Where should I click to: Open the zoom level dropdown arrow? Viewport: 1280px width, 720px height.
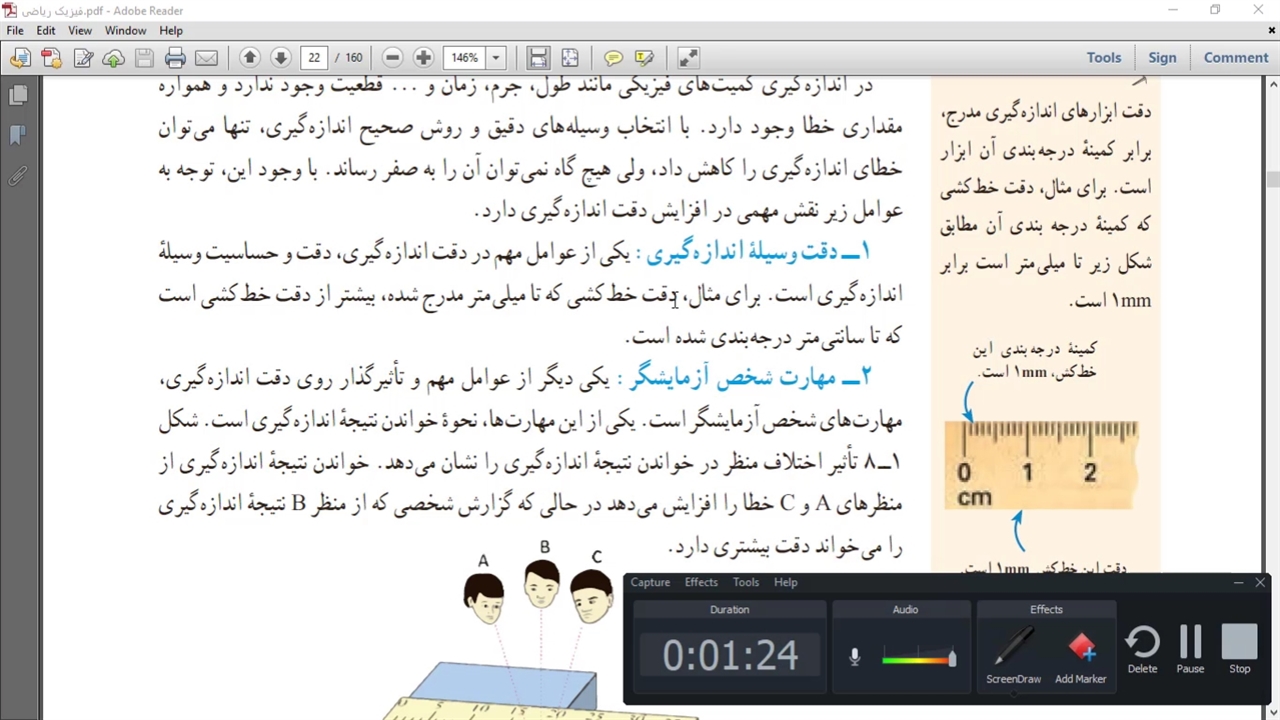pos(495,58)
